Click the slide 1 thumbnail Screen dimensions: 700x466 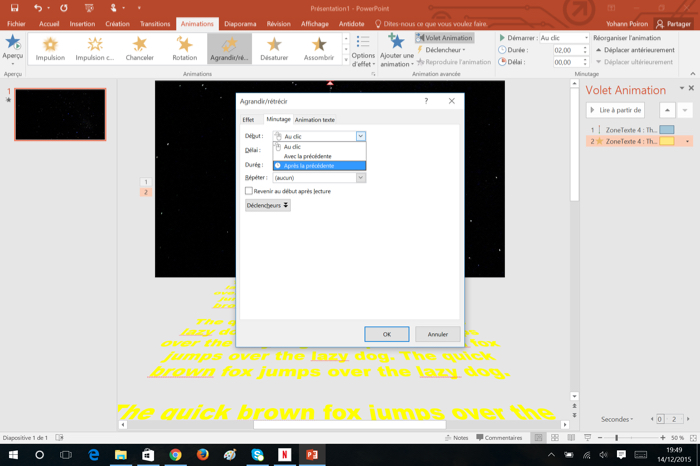click(x=60, y=114)
